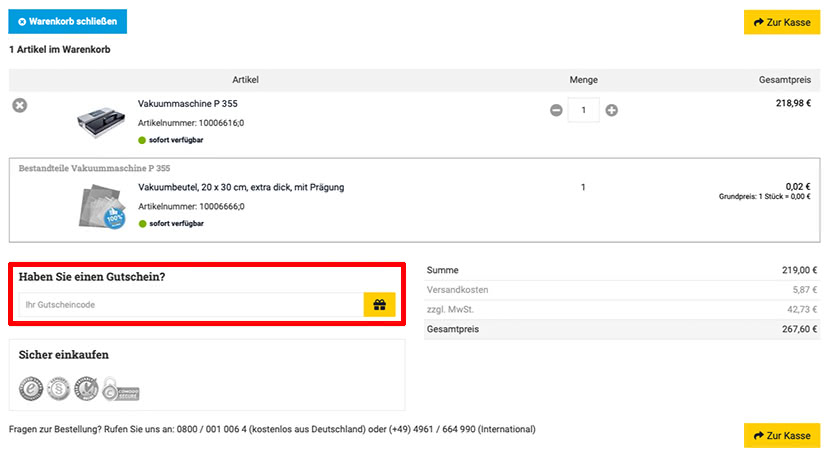Click the first trust seal badge

[x=31, y=389]
